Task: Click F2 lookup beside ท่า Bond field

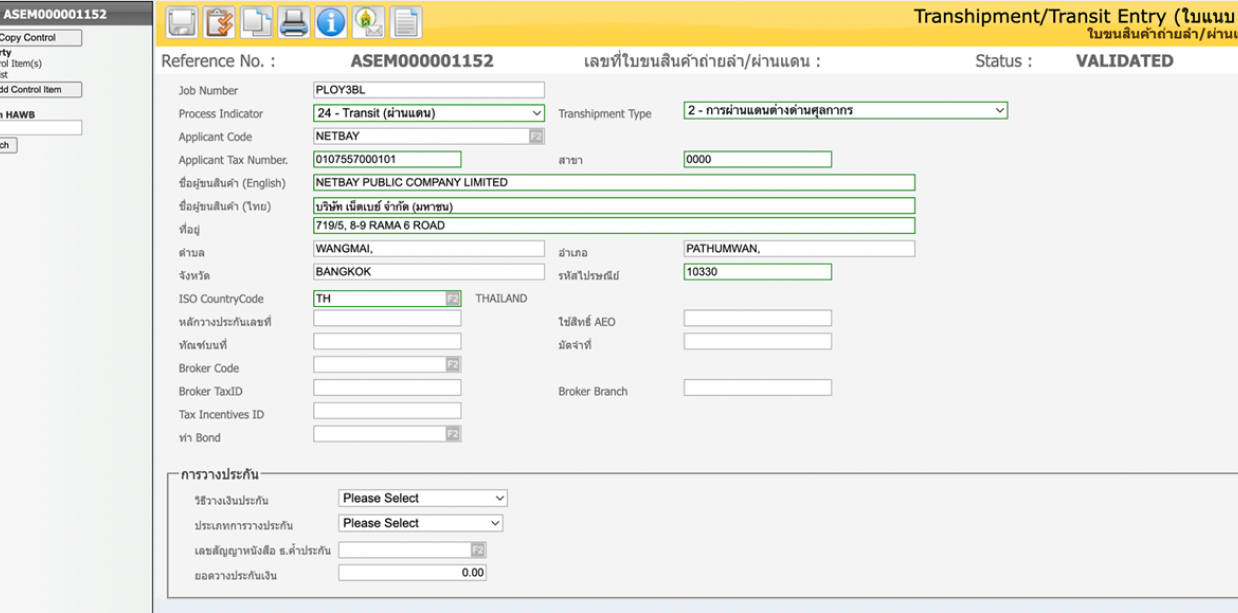Action: [x=453, y=434]
